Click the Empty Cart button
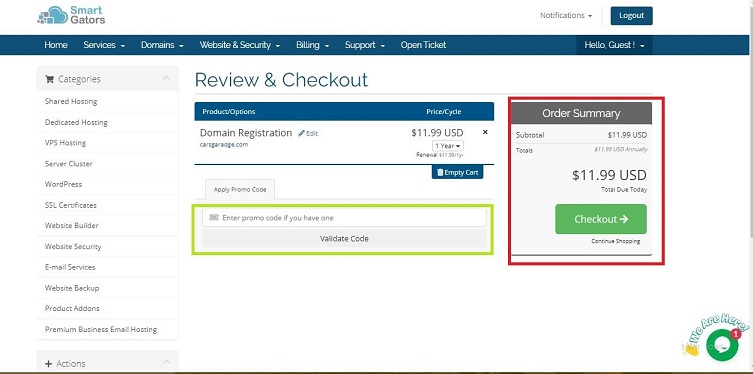Viewport: 753px width, 374px height. click(x=458, y=172)
